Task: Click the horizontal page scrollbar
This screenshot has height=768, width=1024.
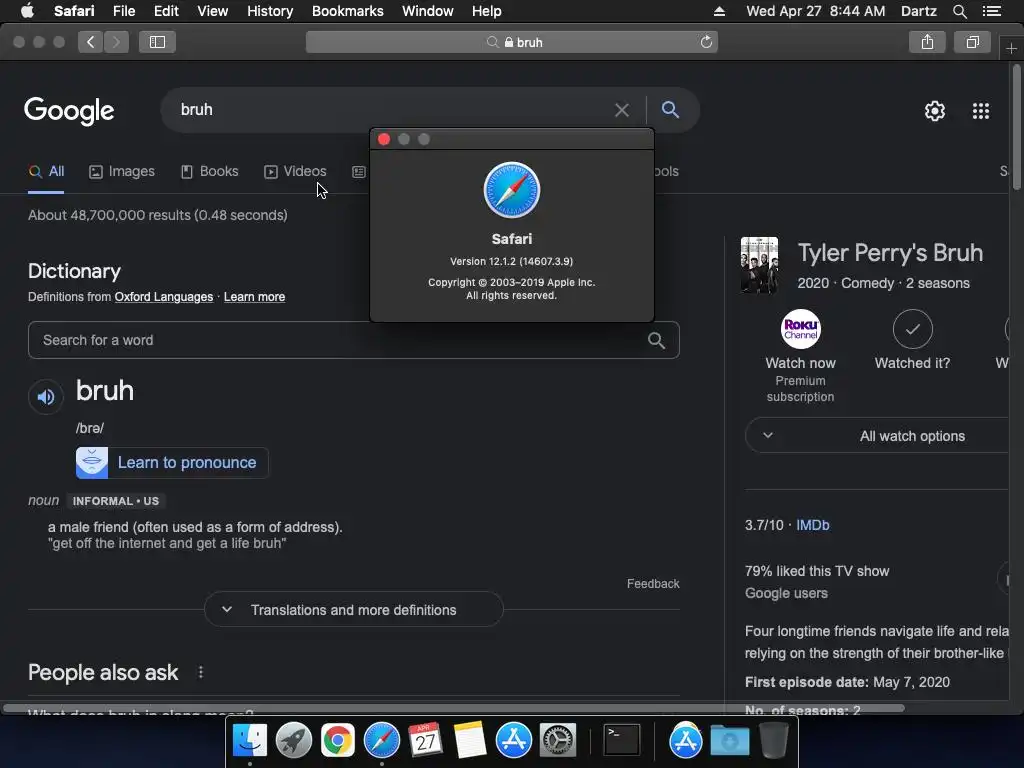Action: [x=454, y=709]
